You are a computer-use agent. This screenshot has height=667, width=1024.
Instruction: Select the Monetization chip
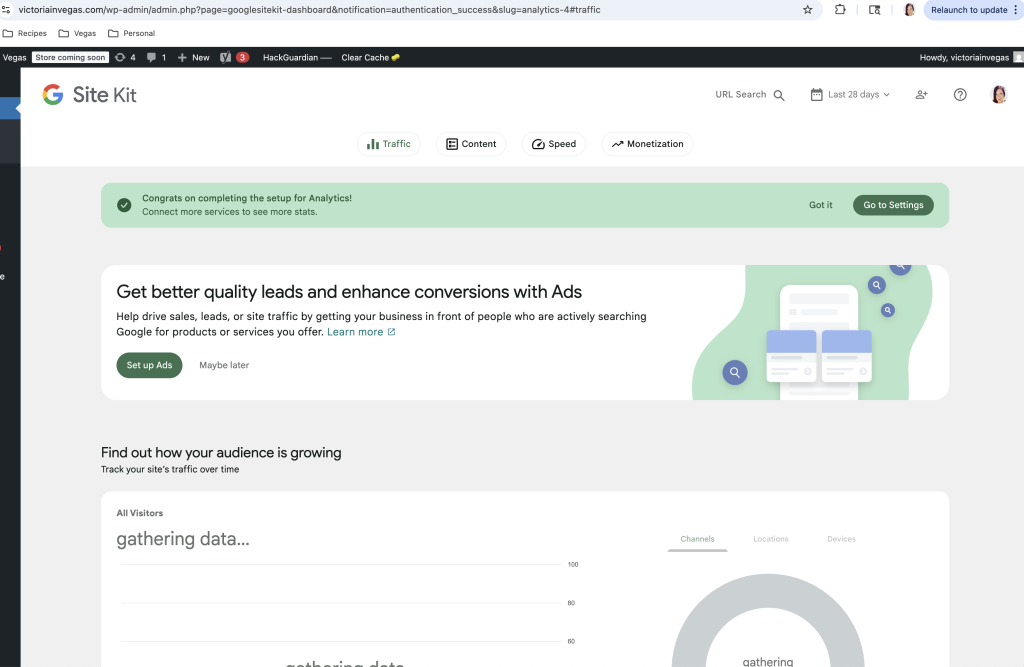pyautogui.click(x=647, y=144)
